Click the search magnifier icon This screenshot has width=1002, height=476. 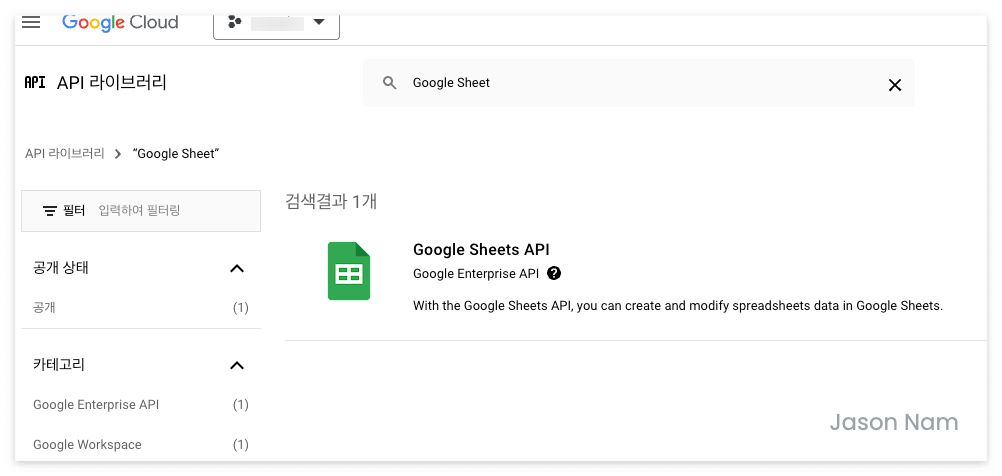390,83
